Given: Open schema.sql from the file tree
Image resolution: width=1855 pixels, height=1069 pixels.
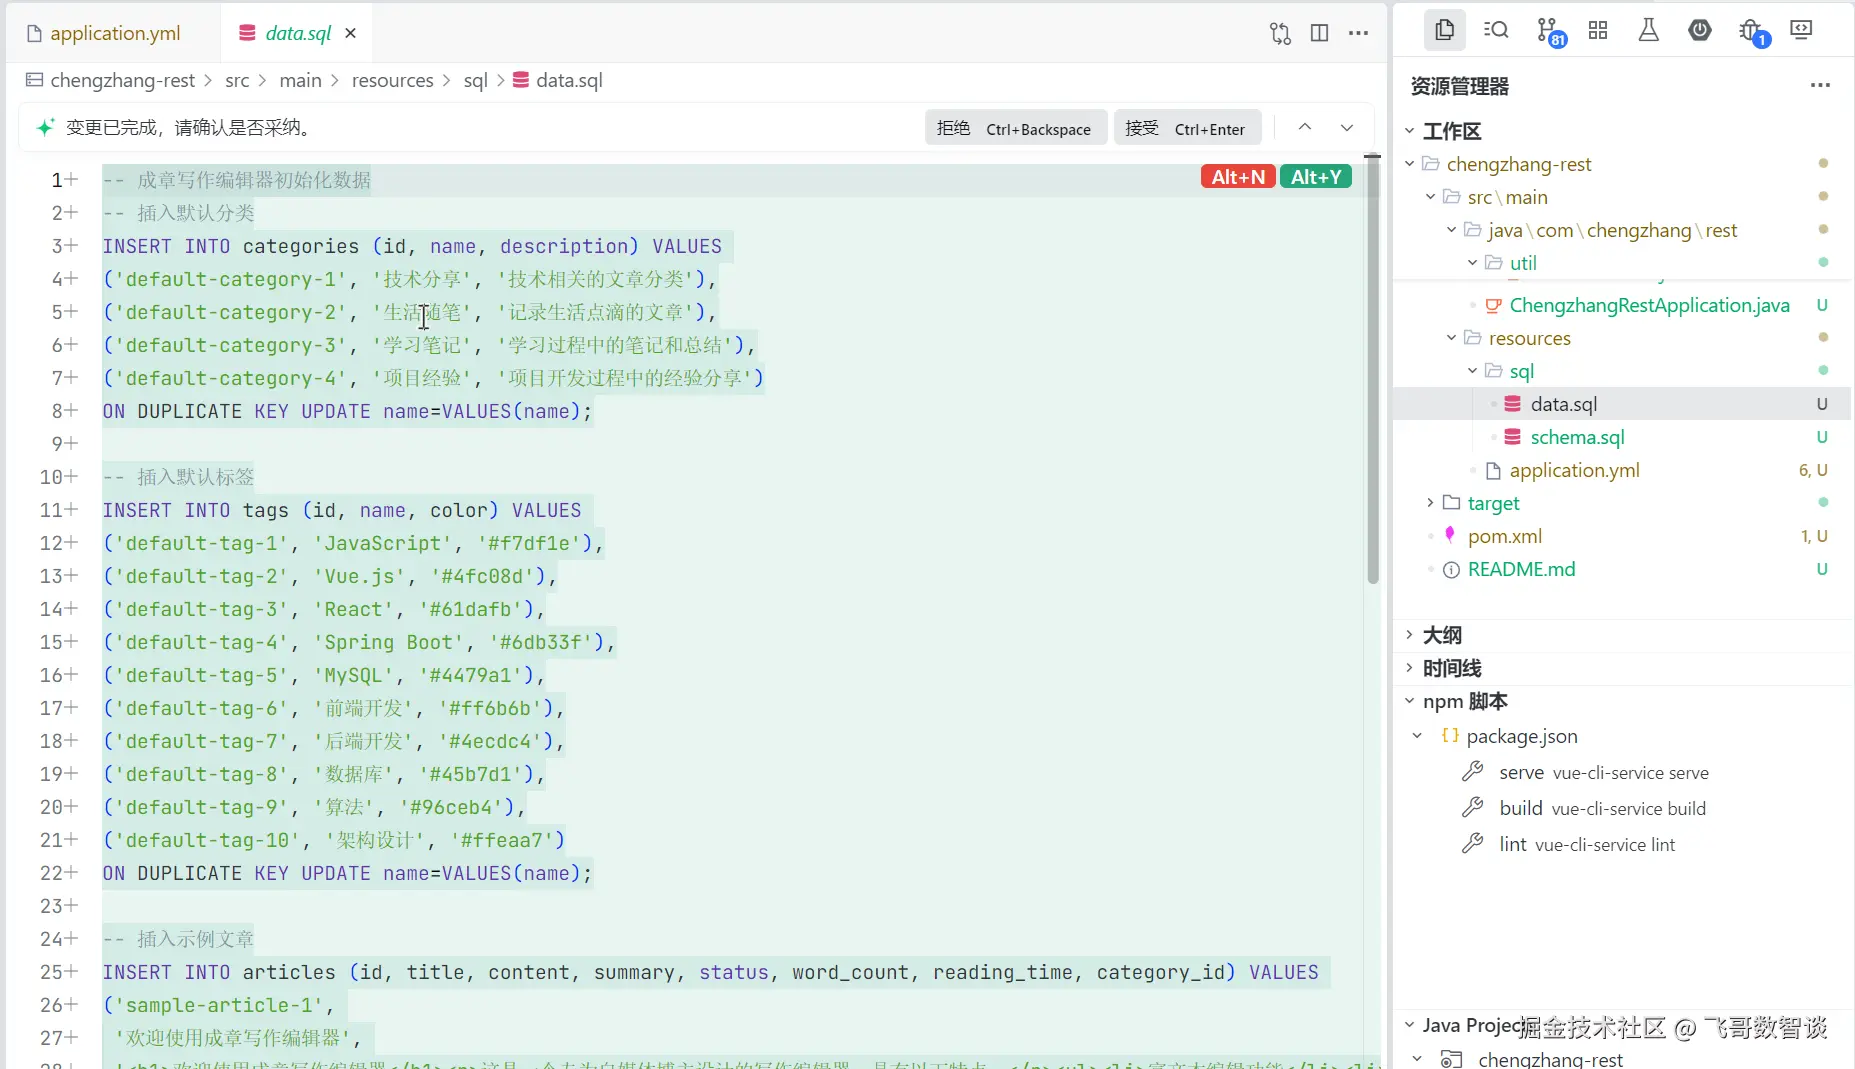Looking at the screenshot, I should (1577, 437).
